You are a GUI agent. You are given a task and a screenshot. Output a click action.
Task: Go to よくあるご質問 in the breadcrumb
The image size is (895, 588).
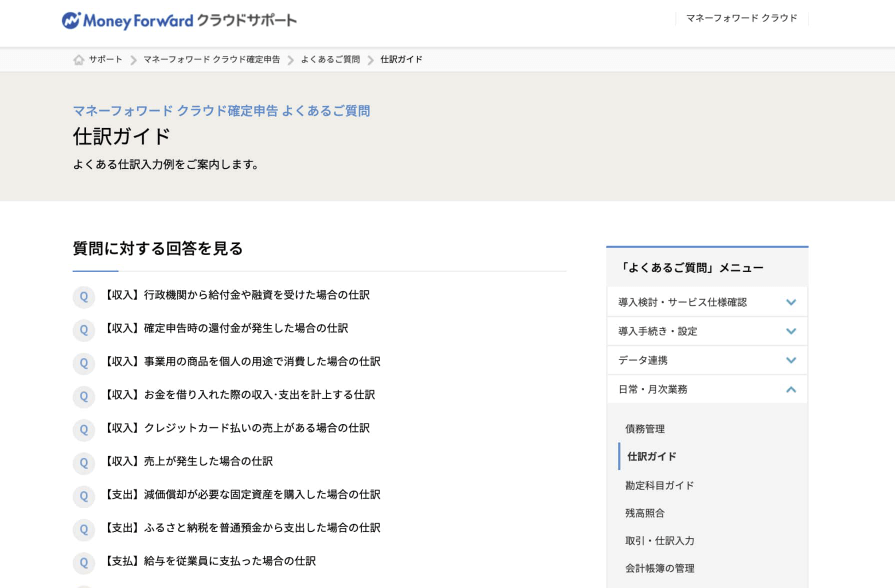pos(330,59)
